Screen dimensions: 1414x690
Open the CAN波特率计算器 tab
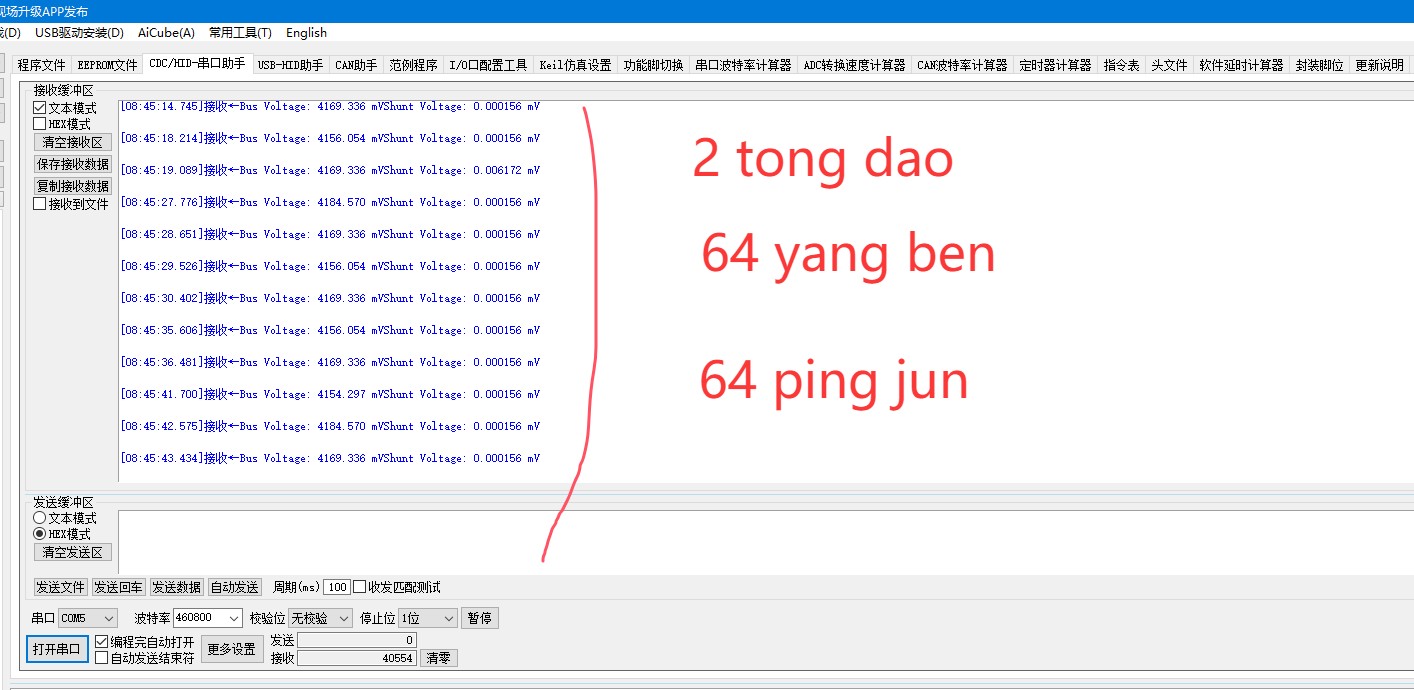coord(962,65)
